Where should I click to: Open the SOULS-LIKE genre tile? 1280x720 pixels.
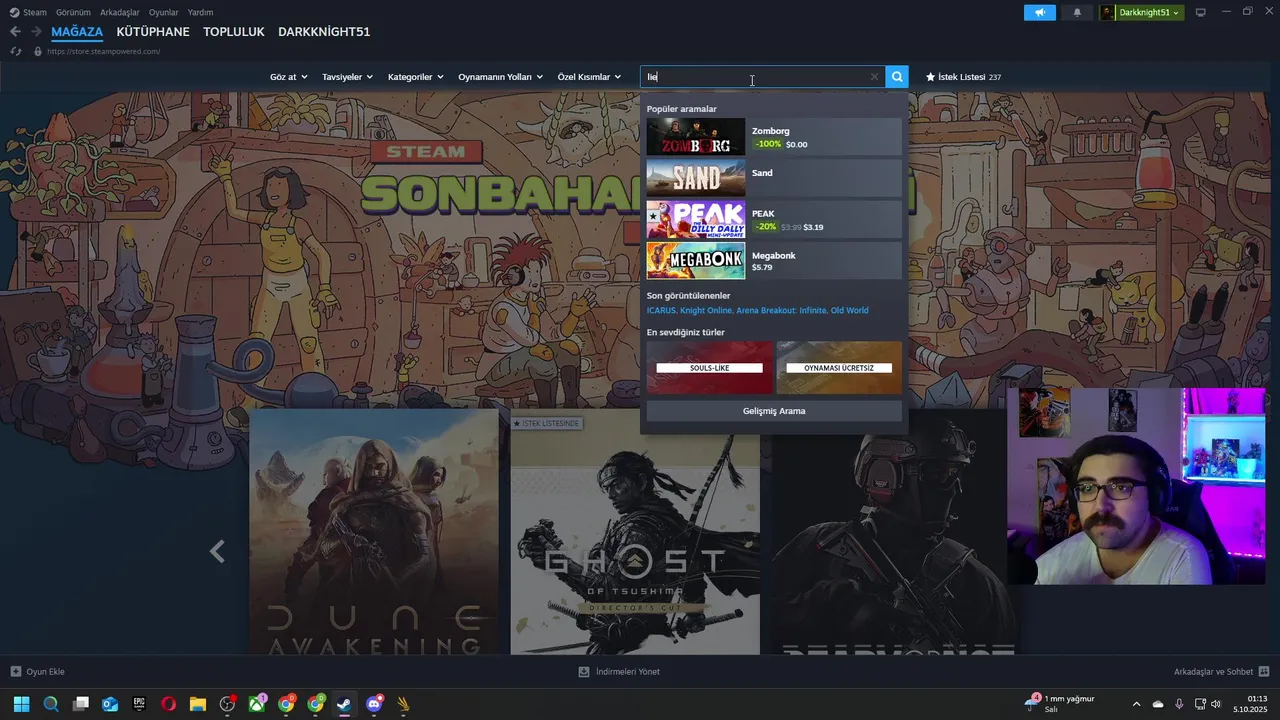[710, 368]
